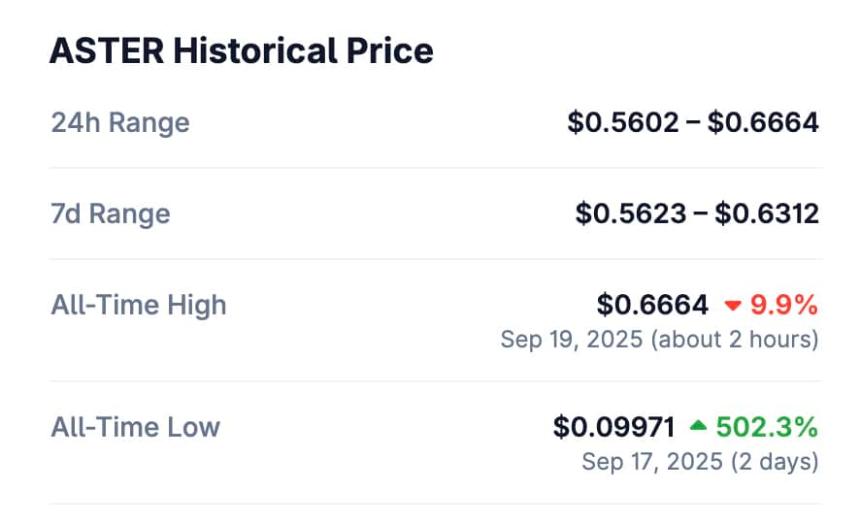Click the all-time high price $0.6664
This screenshot has width=860, height=524.
[x=653, y=305]
